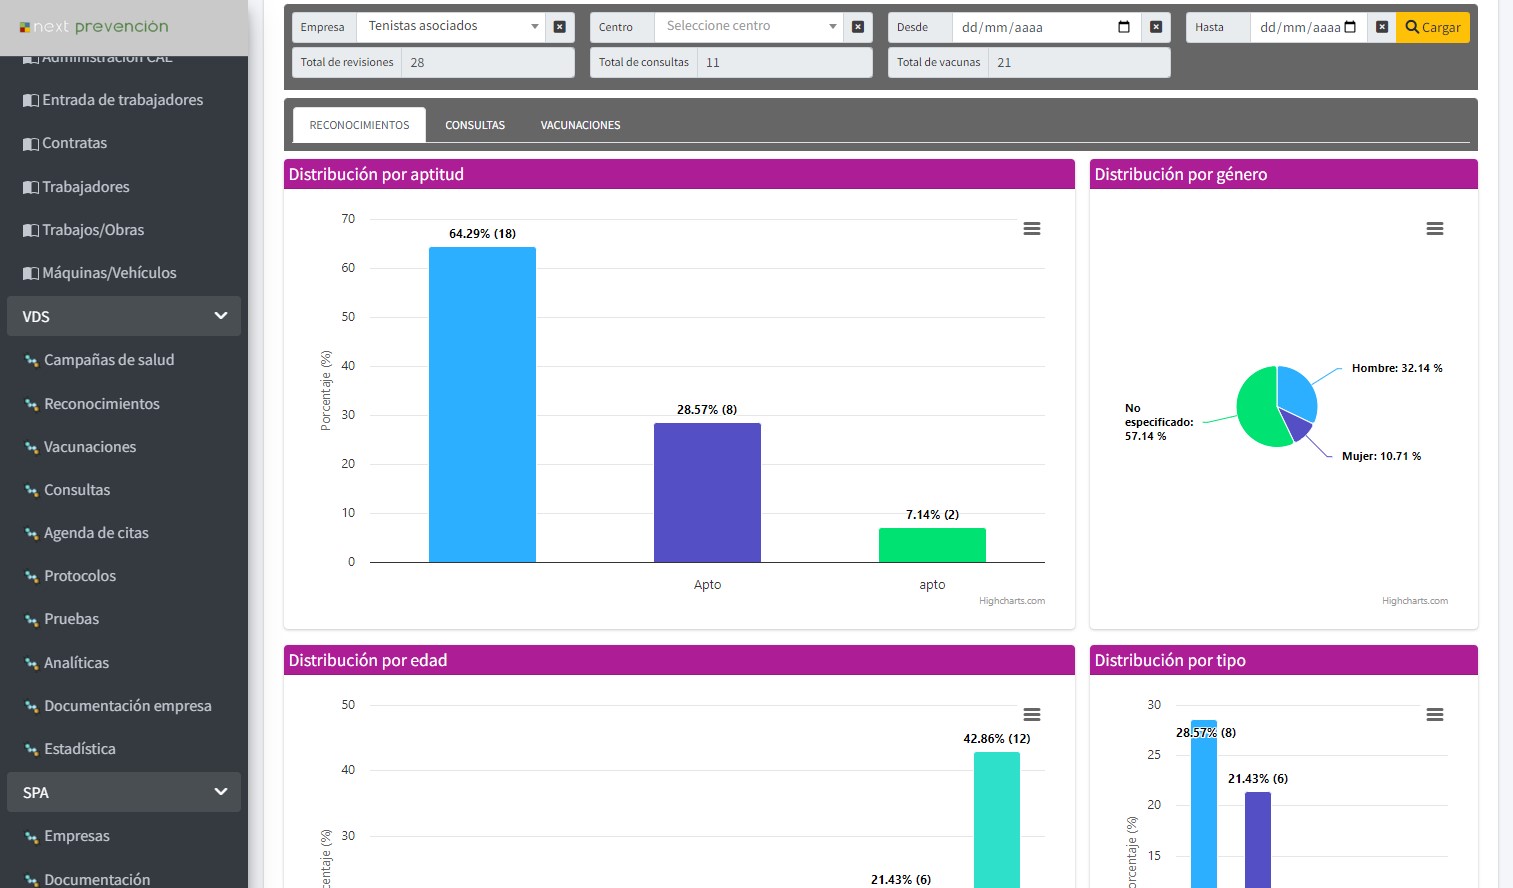The image size is (1513, 888).
Task: Click the Consultas sidebar icon
Action: (31, 491)
